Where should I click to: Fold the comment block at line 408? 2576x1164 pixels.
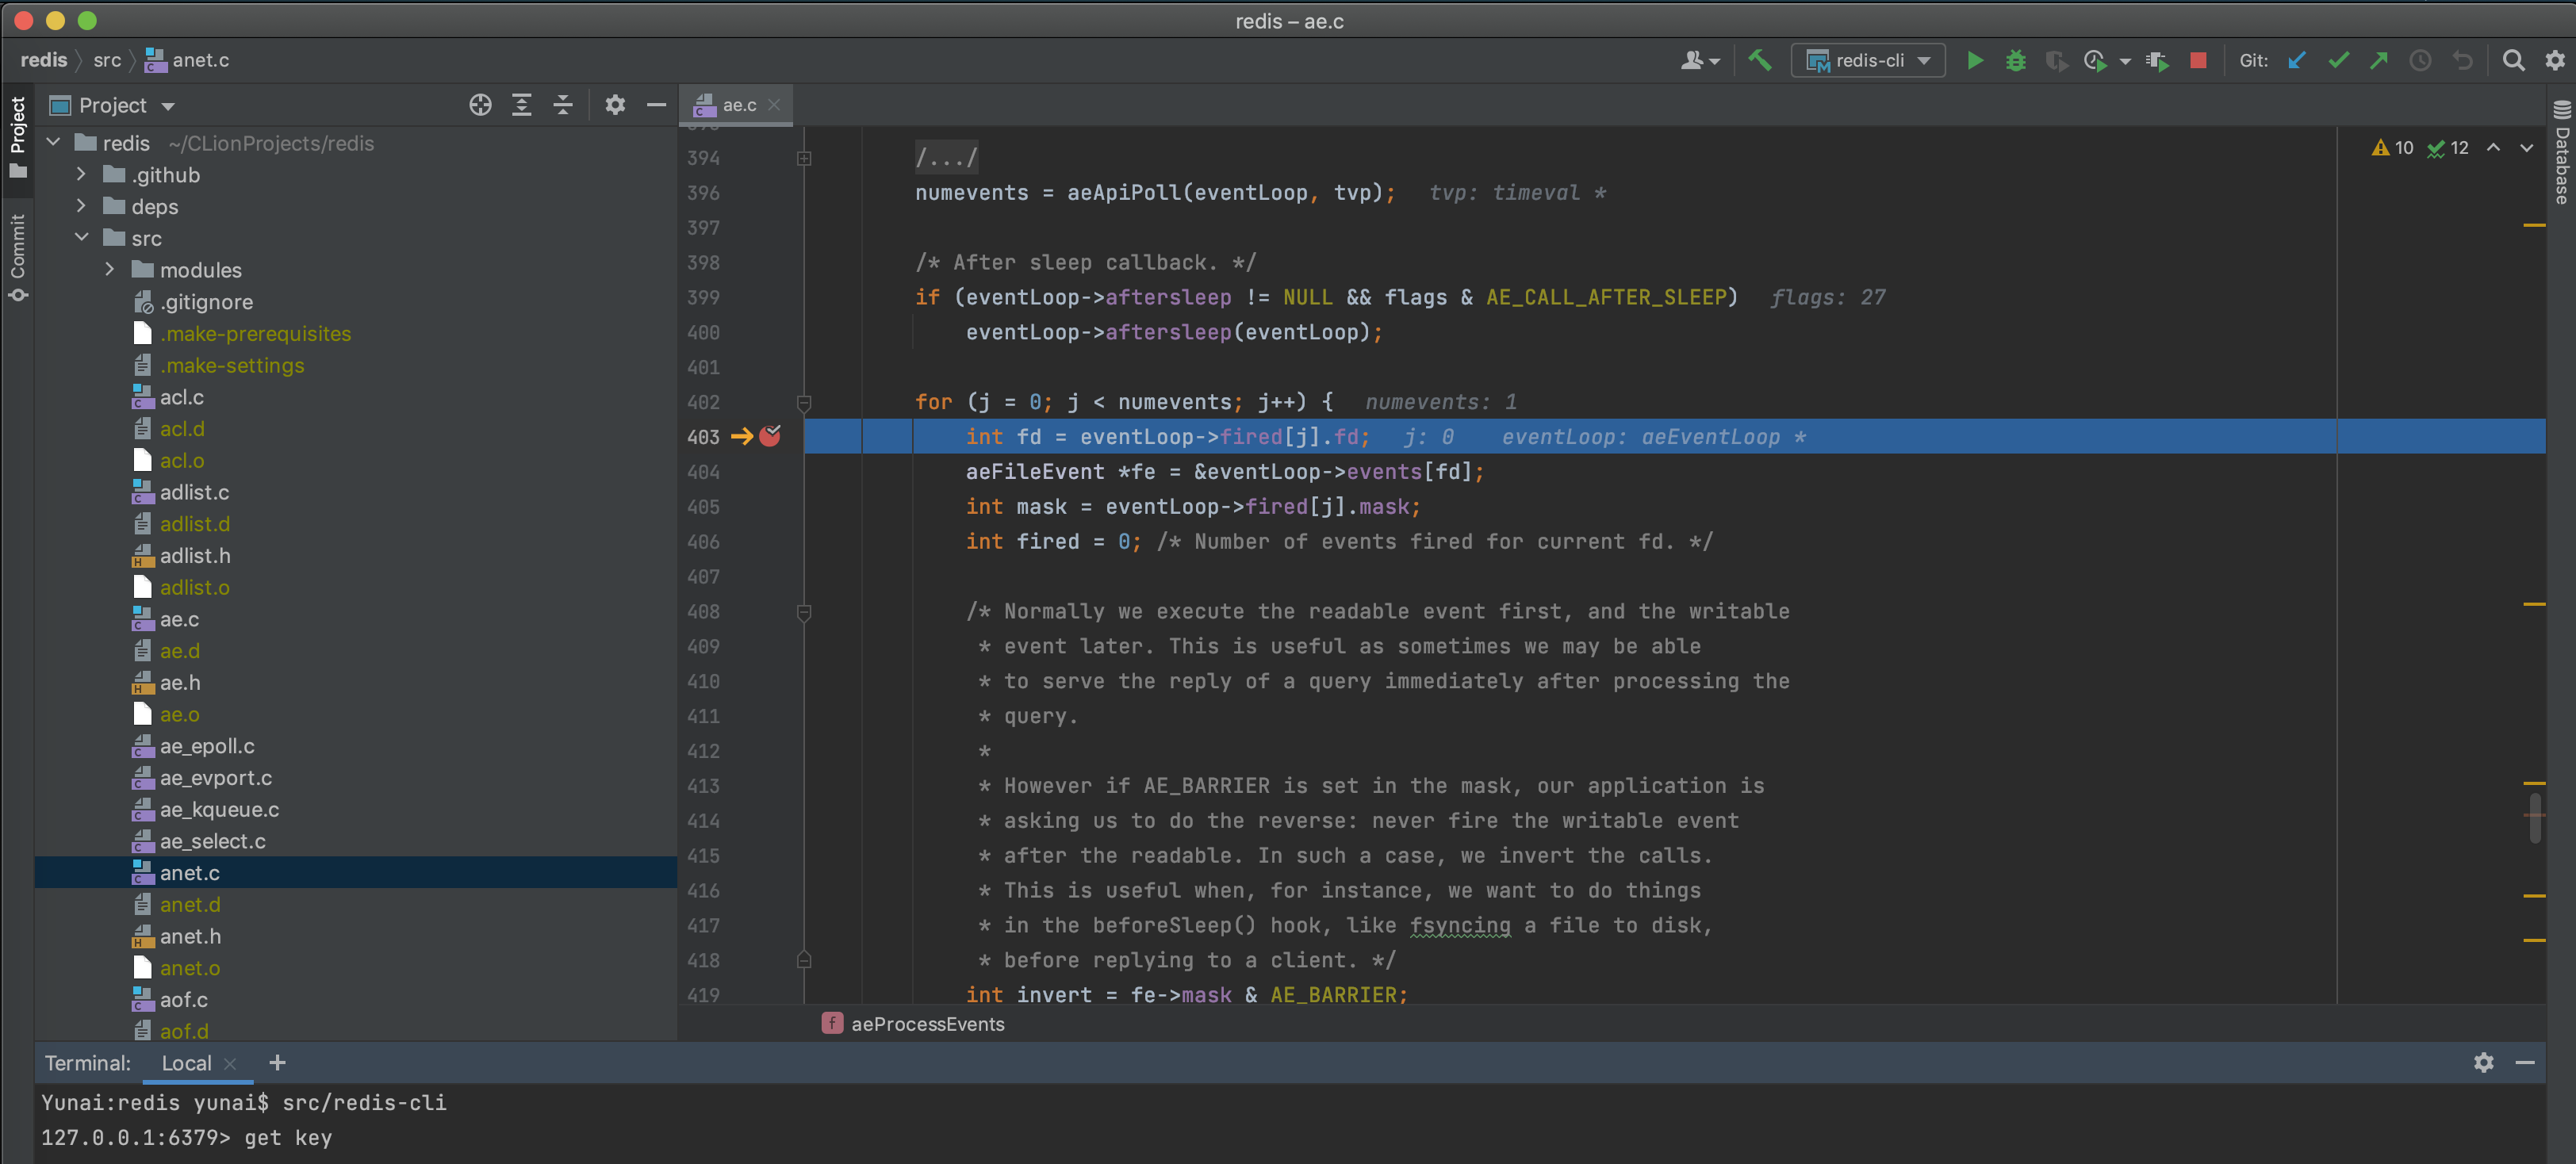point(804,612)
